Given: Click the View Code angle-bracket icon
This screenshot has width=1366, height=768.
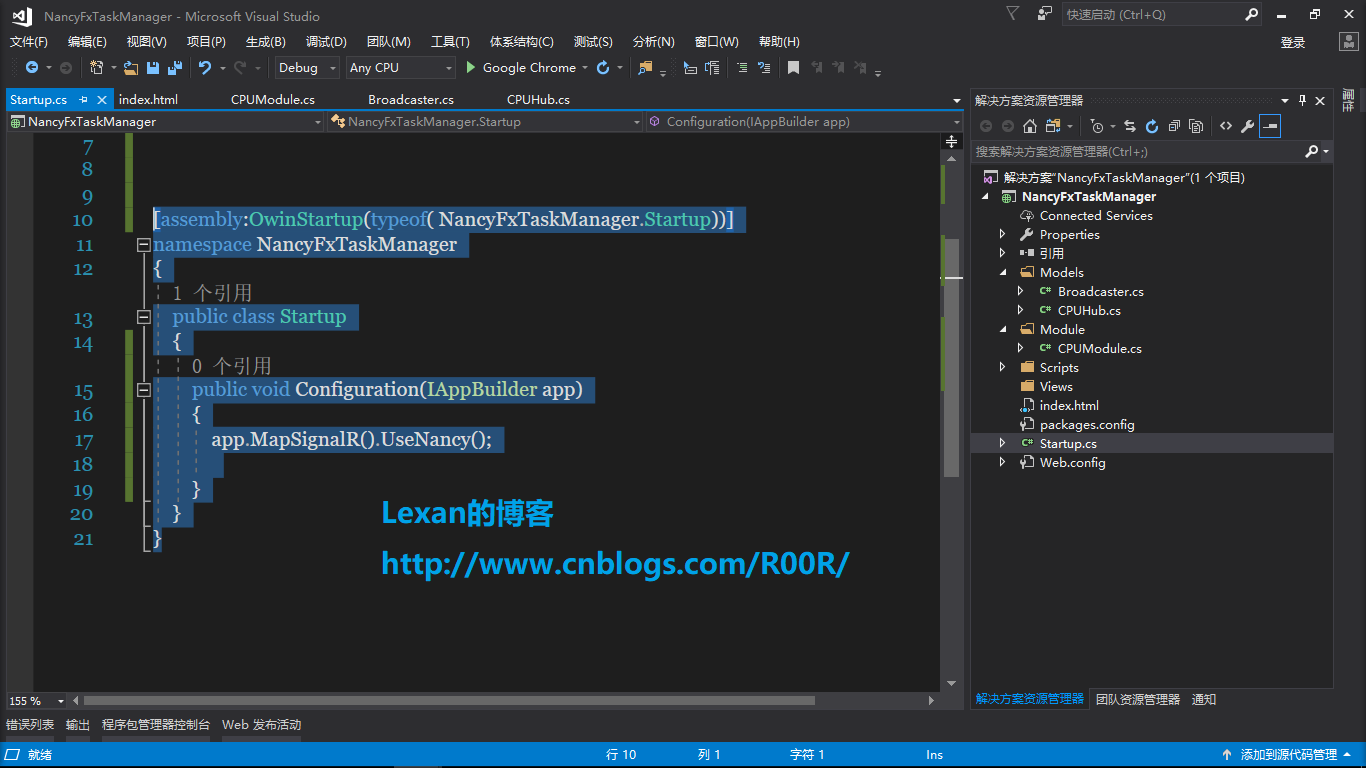Looking at the screenshot, I should [1225, 126].
